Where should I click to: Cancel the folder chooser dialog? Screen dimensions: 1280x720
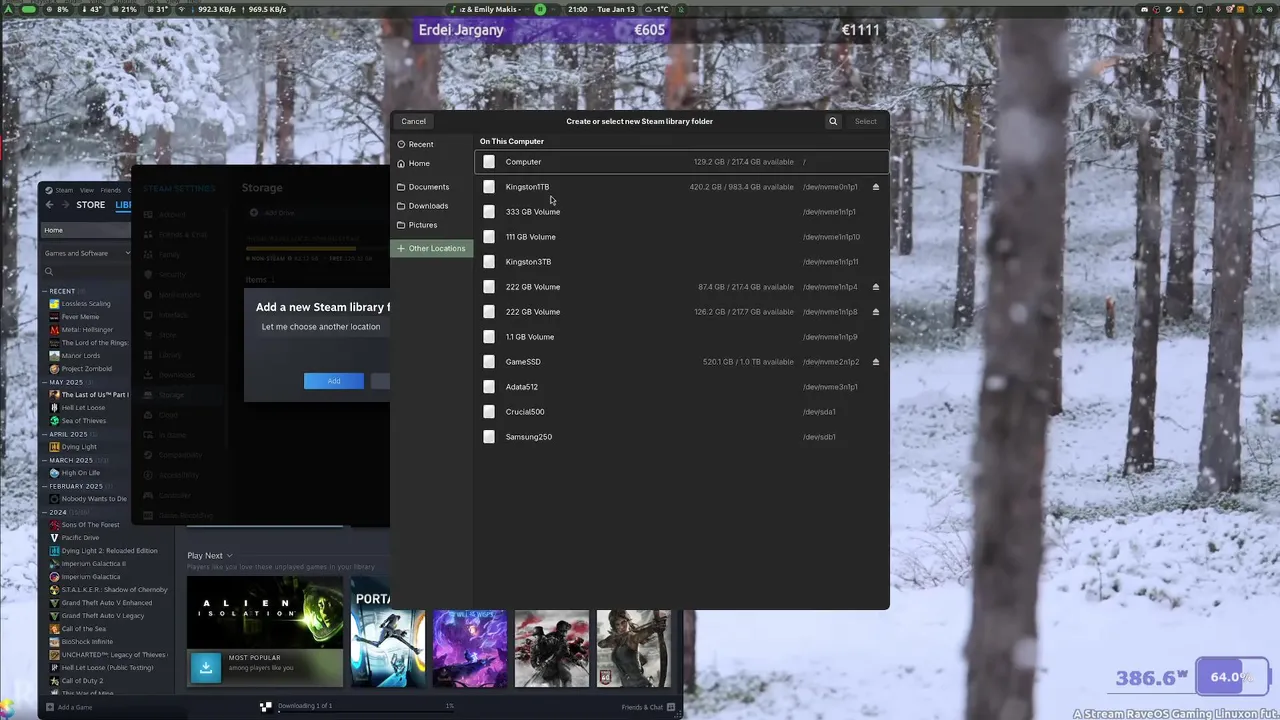pos(413,121)
